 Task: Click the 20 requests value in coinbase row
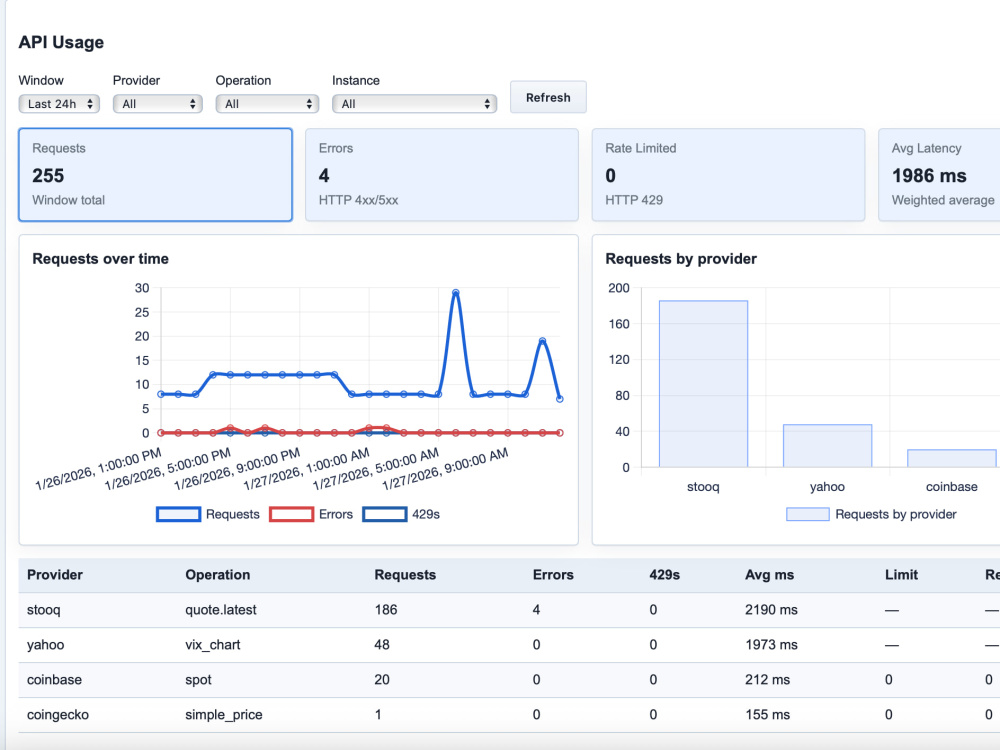[382, 680]
